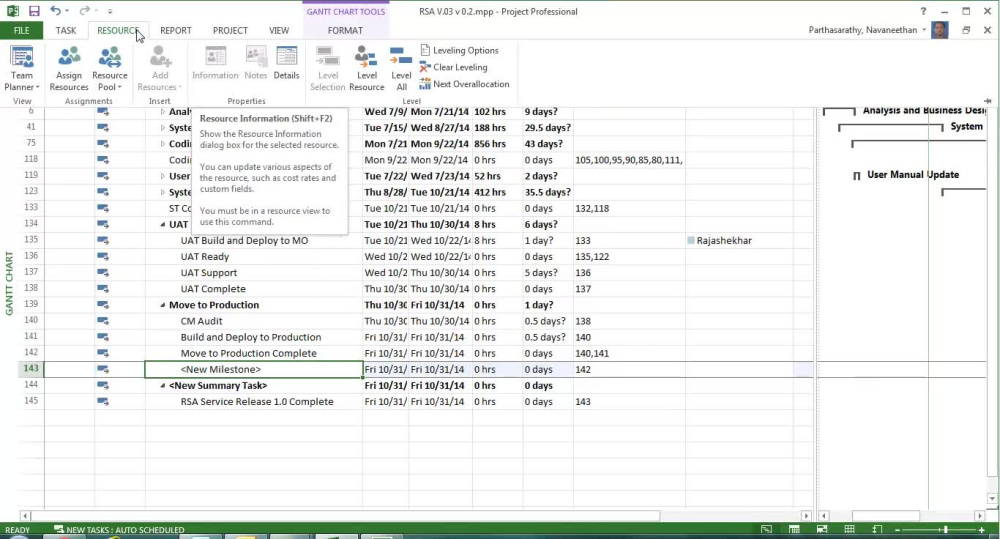Click NEW TASKS : AUTO SCHEDULED in status bar
Image resolution: width=1000 pixels, height=539 pixels.
point(119,529)
